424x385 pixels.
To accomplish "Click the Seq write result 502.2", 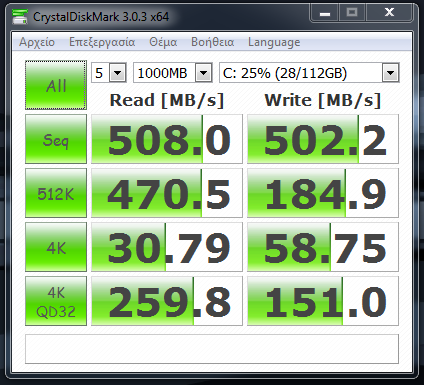I will 323,139.
